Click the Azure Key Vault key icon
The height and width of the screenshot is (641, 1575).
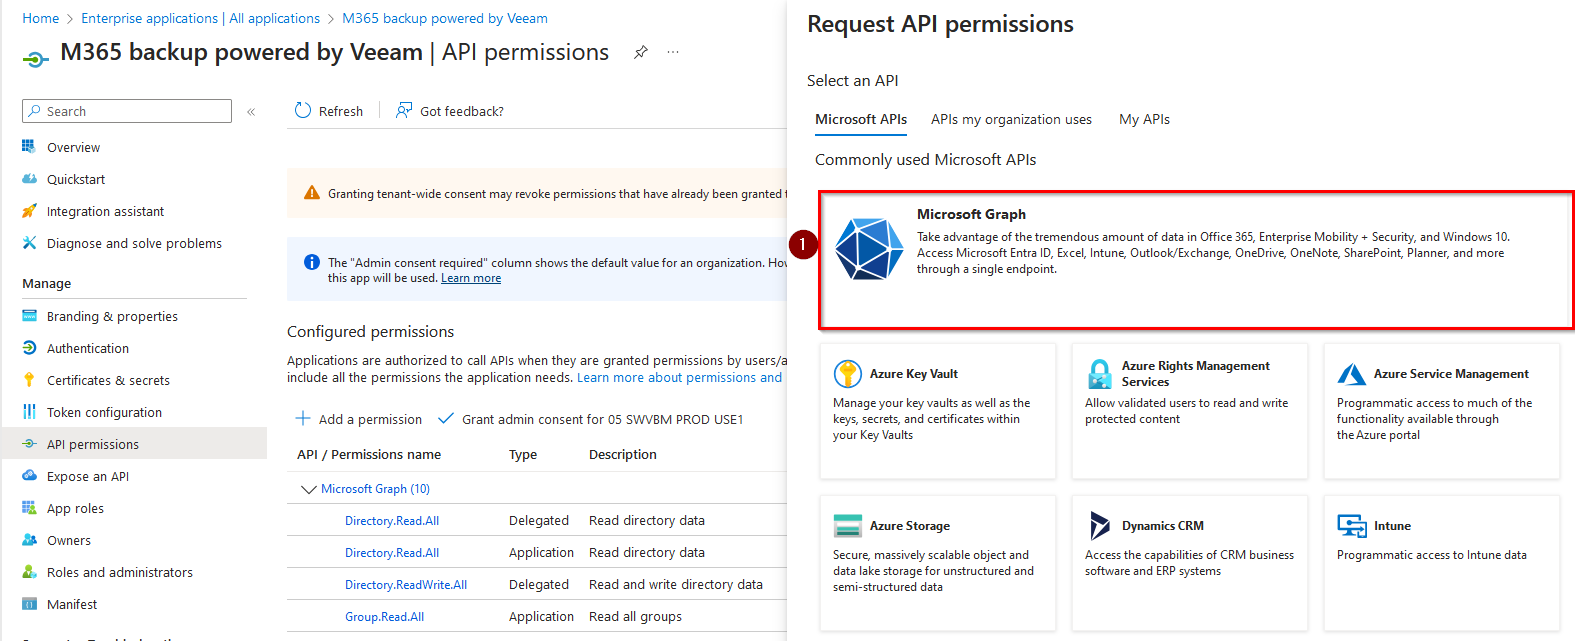click(x=848, y=374)
